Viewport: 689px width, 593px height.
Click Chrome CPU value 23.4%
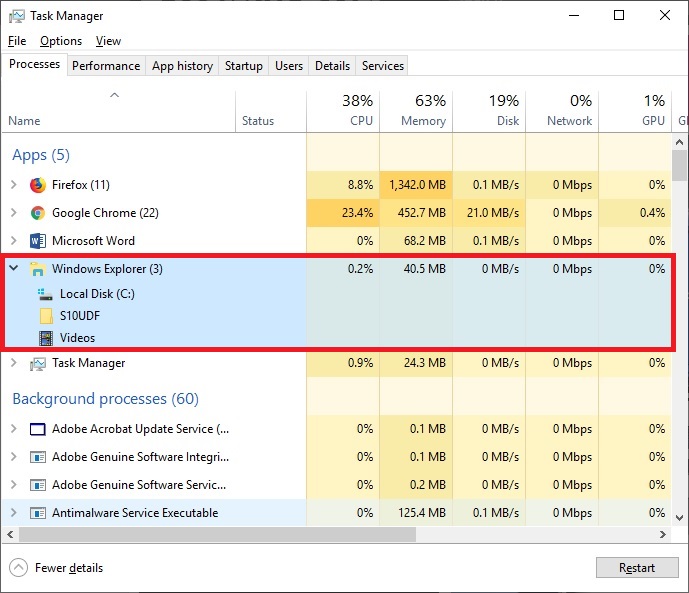point(357,213)
